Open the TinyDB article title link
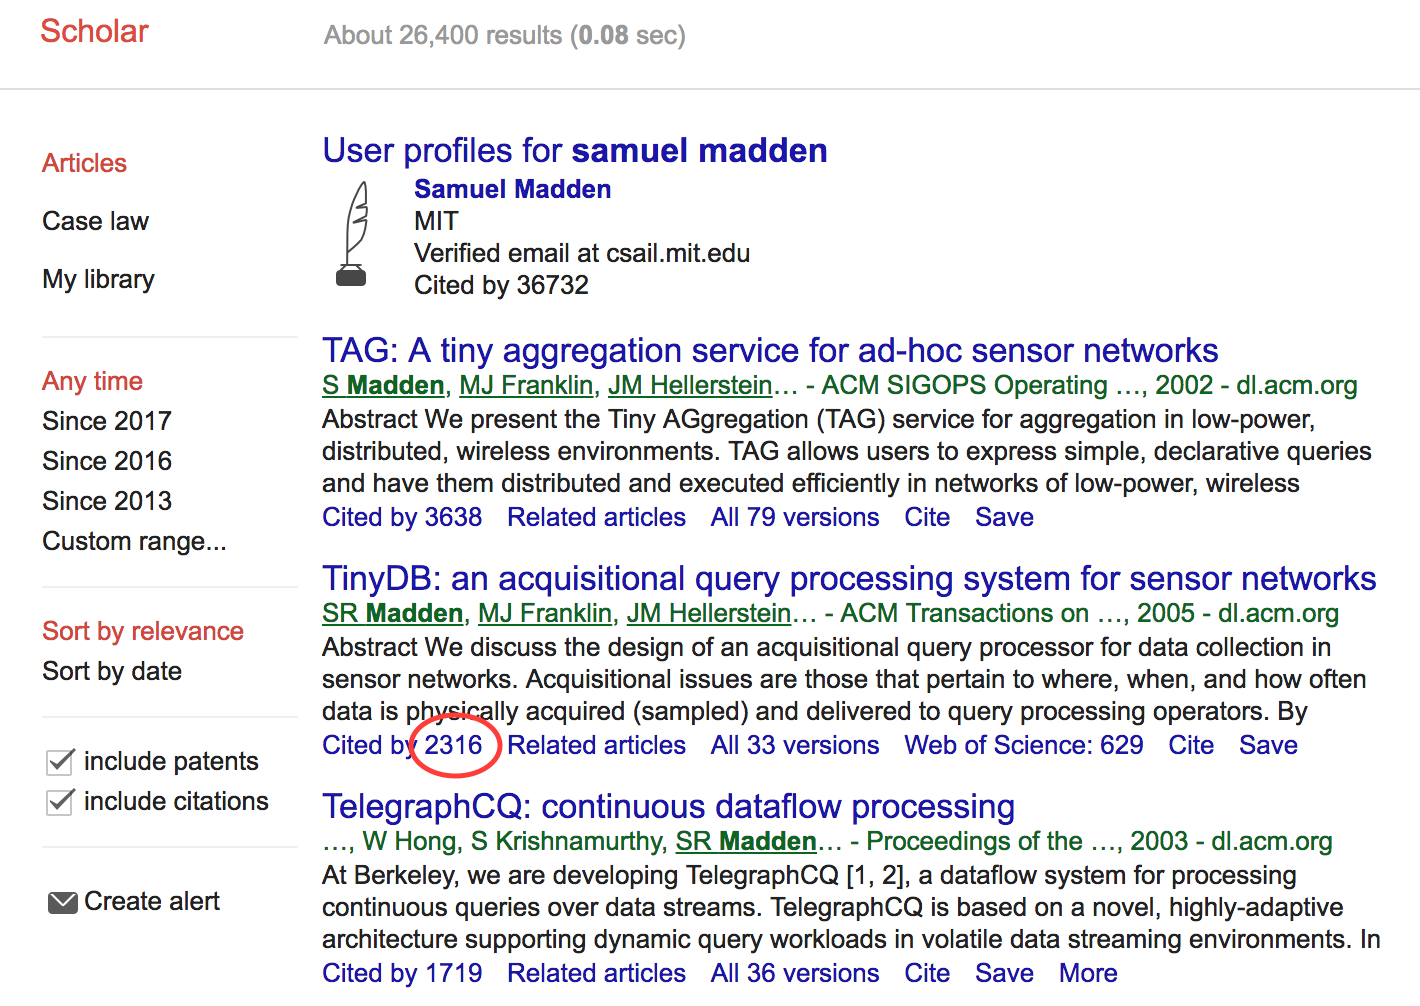This screenshot has height=1006, width=1420. click(849, 579)
